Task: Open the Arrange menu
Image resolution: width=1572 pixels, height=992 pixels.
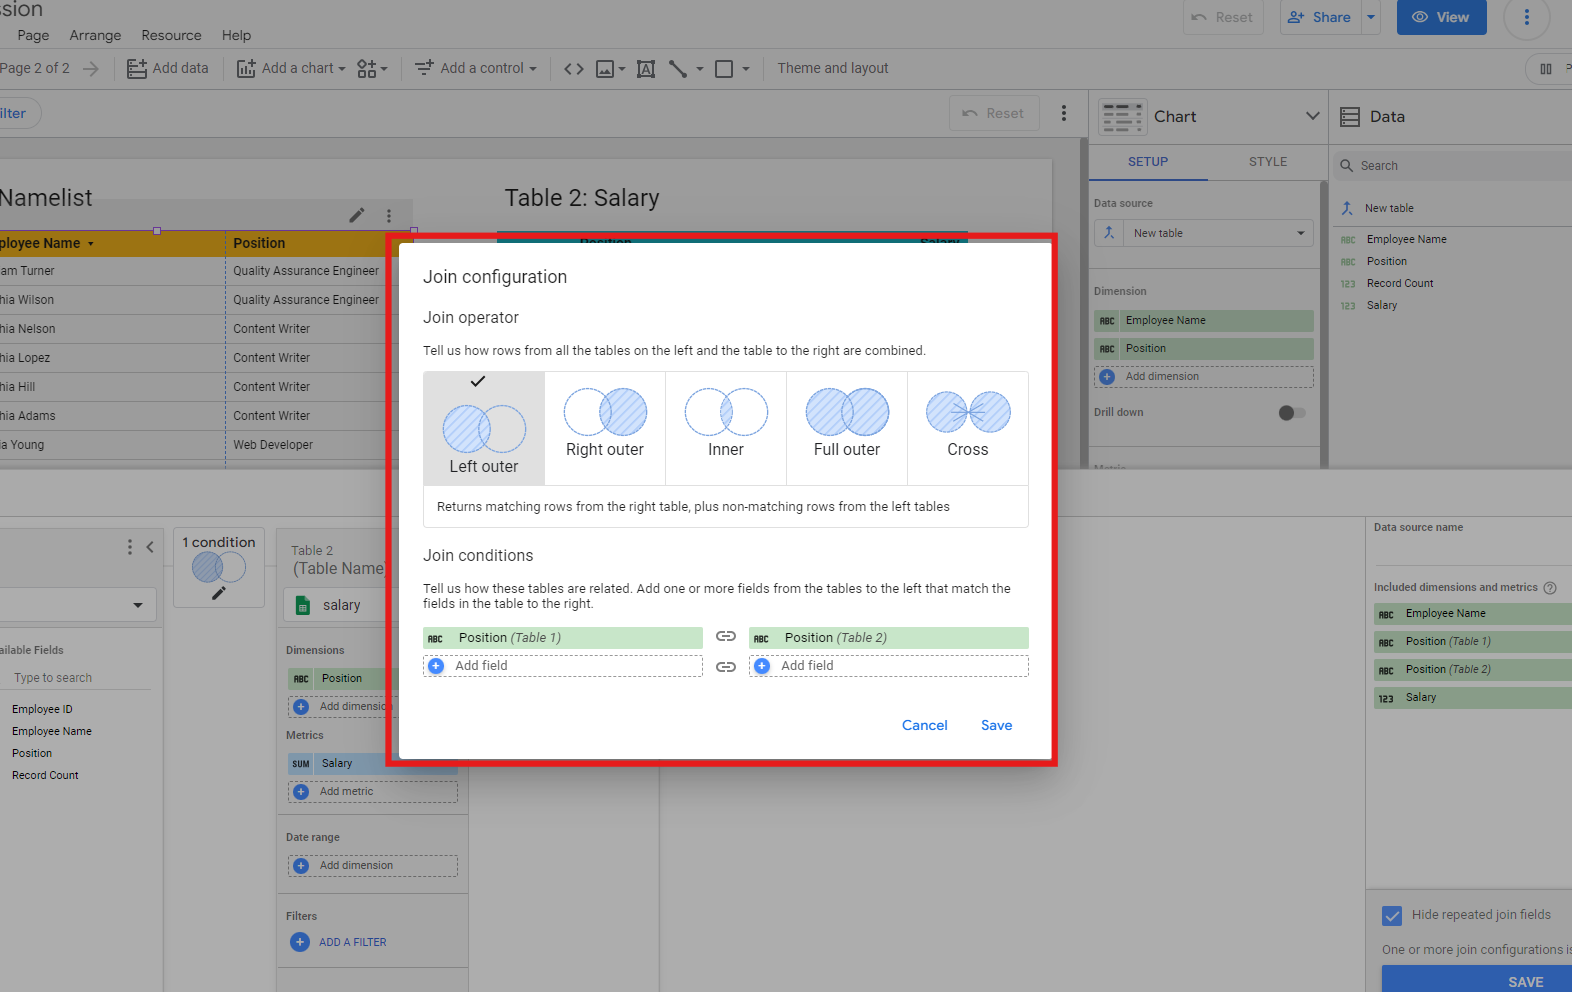Action: tap(95, 35)
